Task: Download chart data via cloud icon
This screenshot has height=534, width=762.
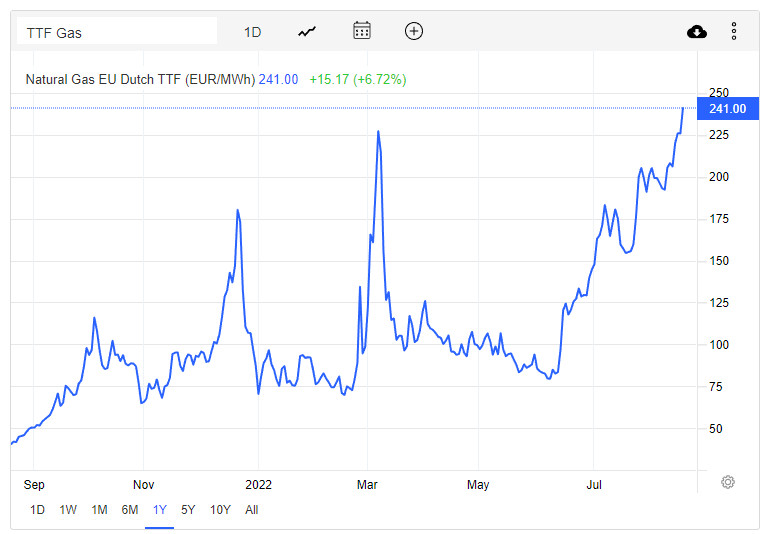Action: (x=697, y=32)
